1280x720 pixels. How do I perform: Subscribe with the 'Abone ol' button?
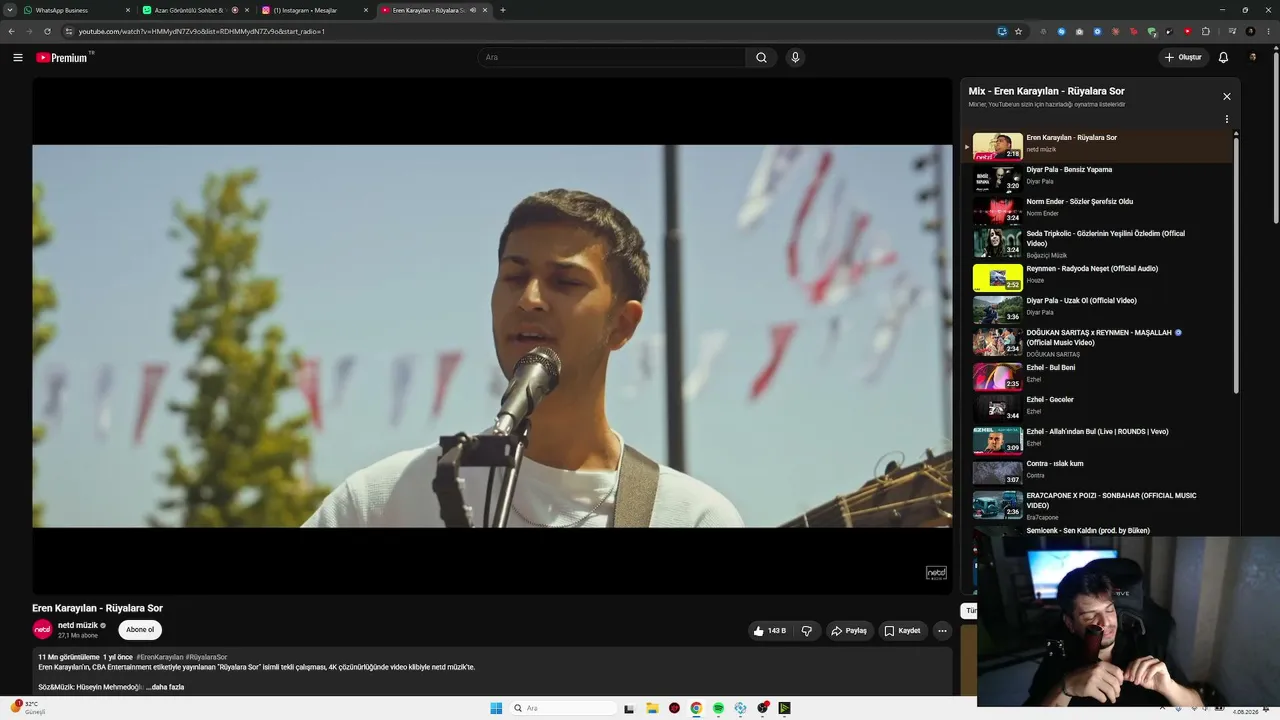point(140,630)
